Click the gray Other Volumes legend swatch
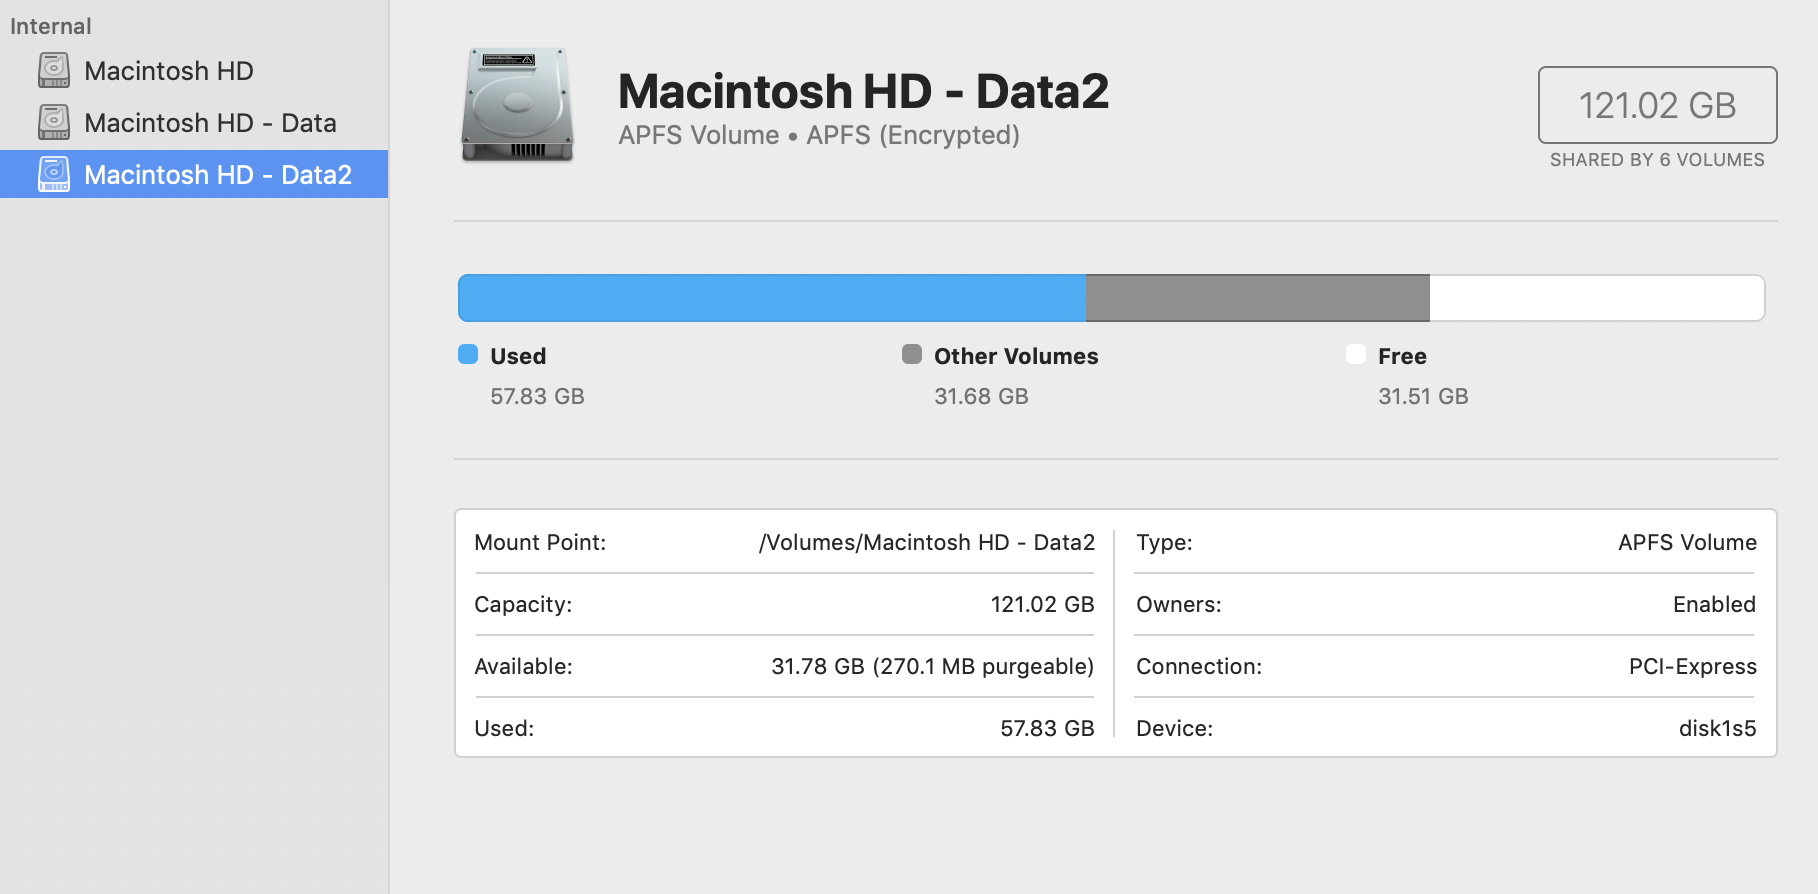This screenshot has height=894, width=1818. click(912, 355)
